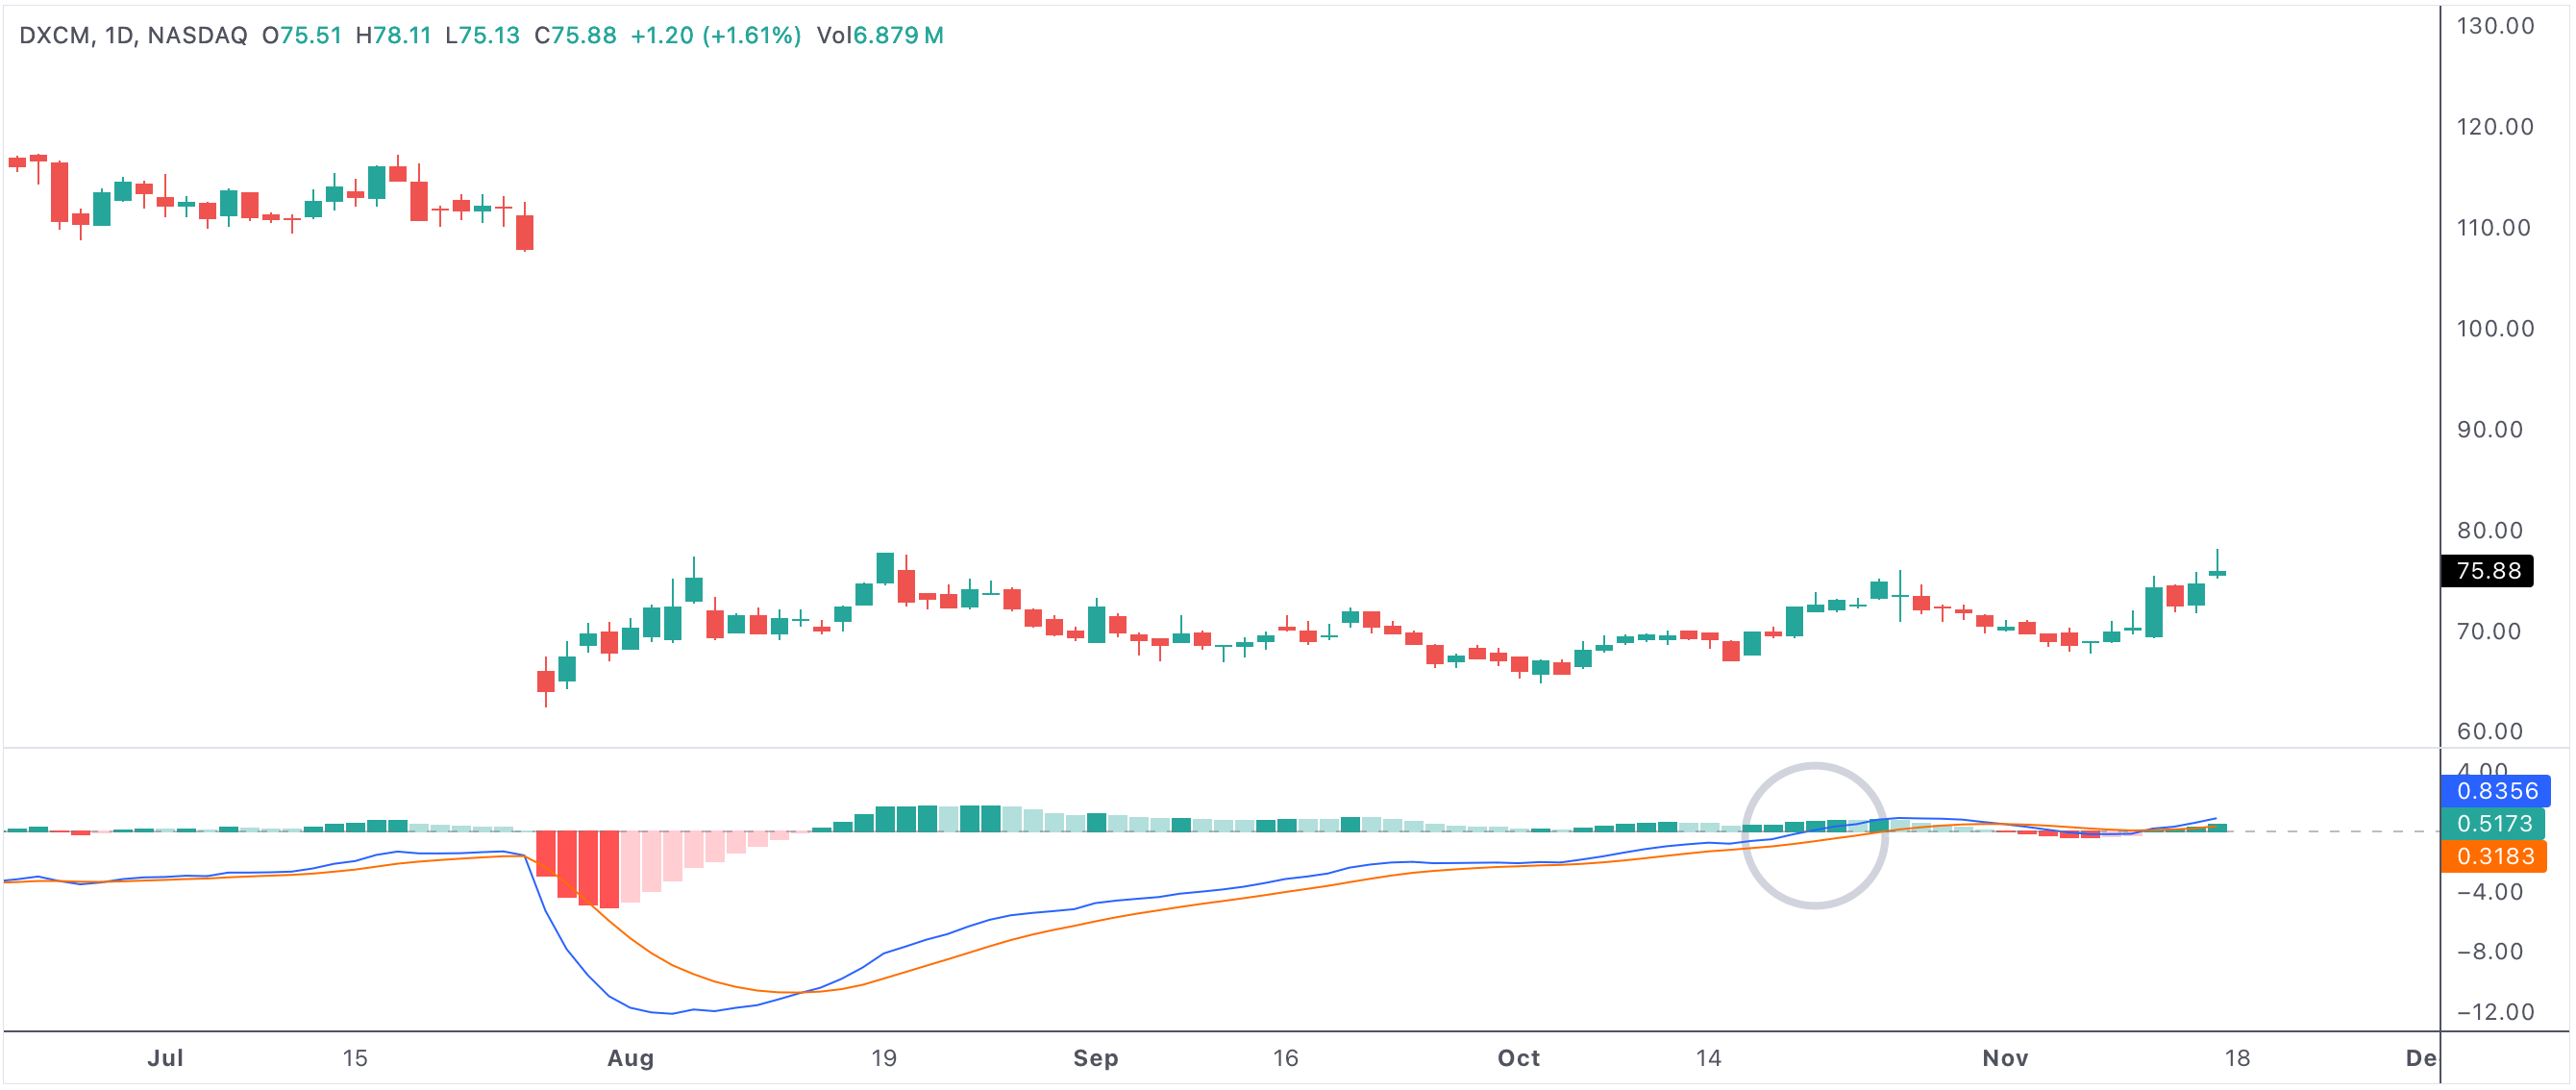Click the 19 August time axis label

883,1058
